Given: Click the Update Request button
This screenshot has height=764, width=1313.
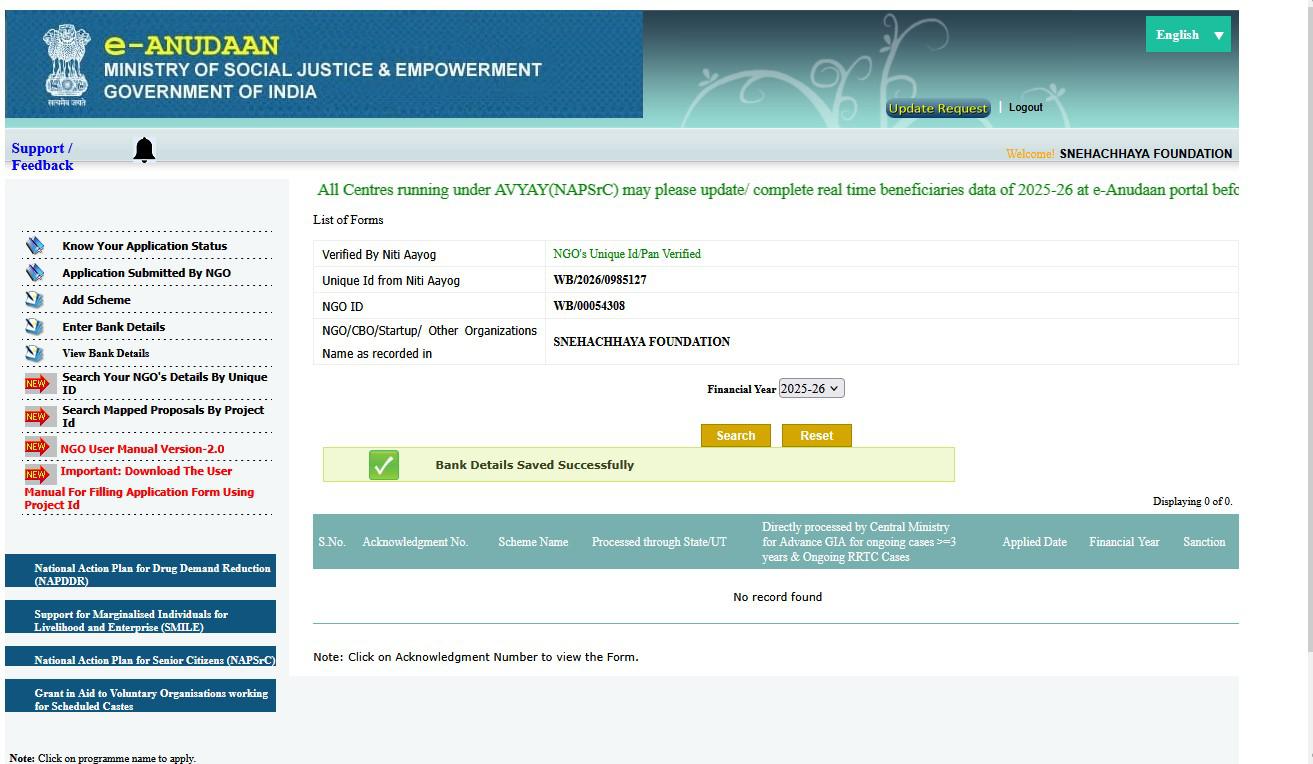Looking at the screenshot, I should pos(938,108).
